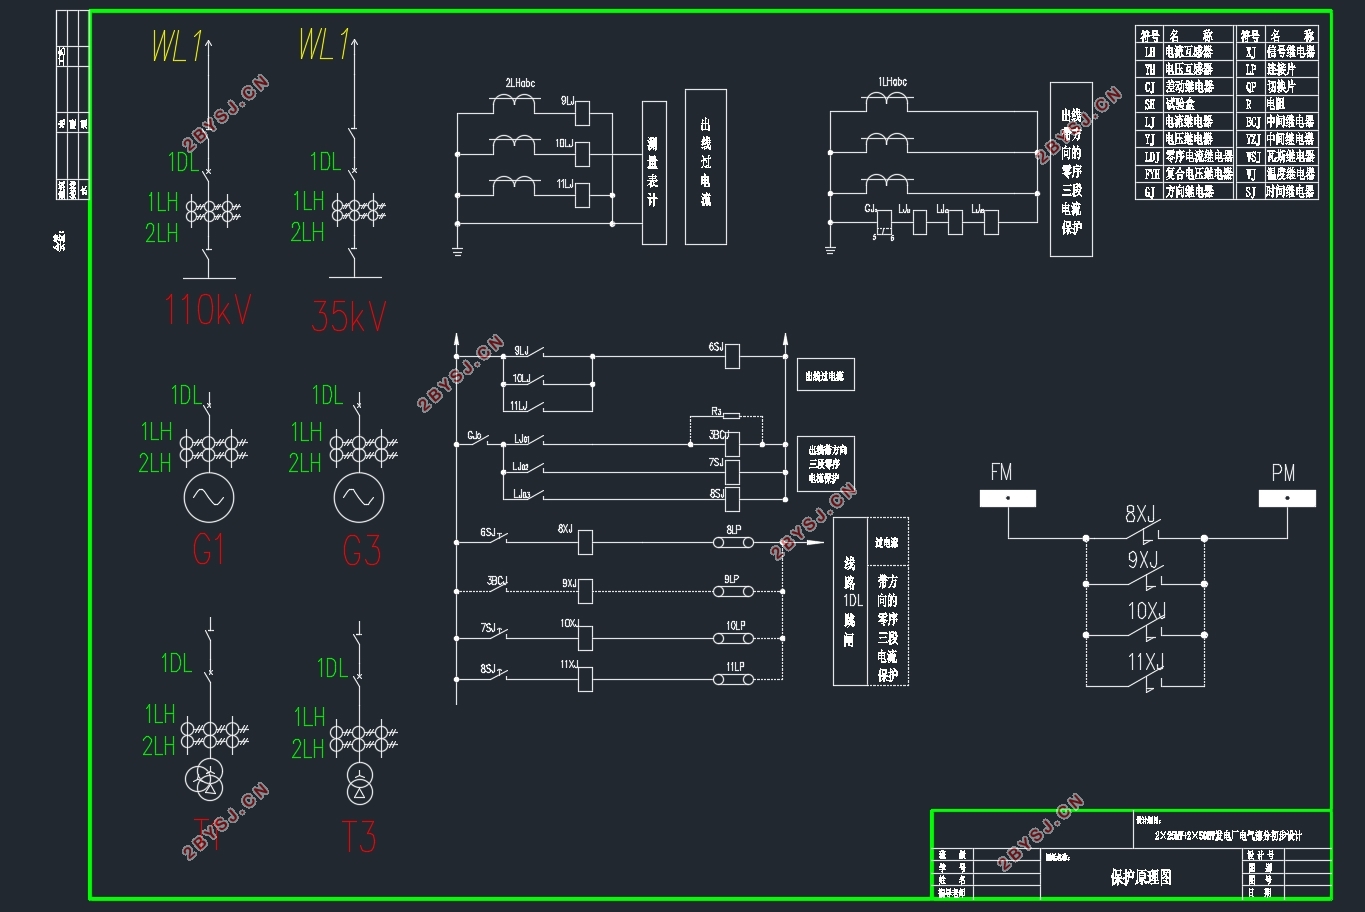Image resolution: width=1365 pixels, height=912 pixels.
Task: Click legend row LDJ 零序电流继电器
Action: pos(1186,156)
